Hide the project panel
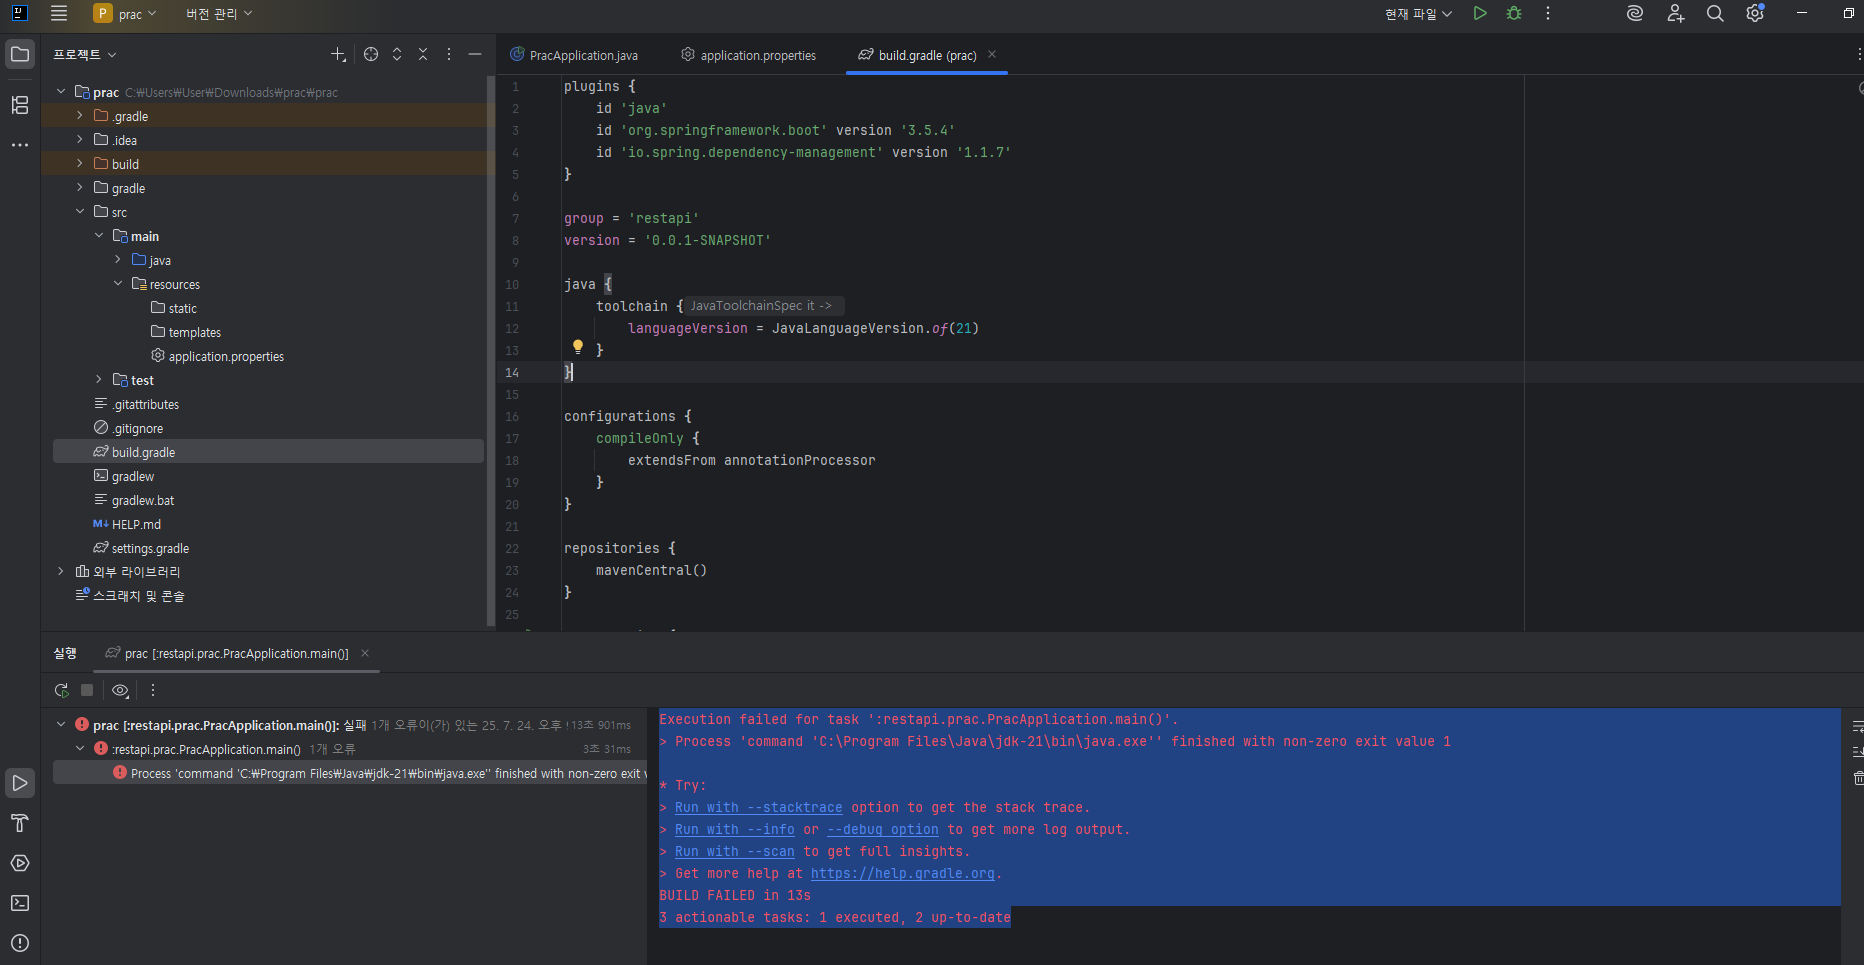1864x965 pixels. point(475,54)
